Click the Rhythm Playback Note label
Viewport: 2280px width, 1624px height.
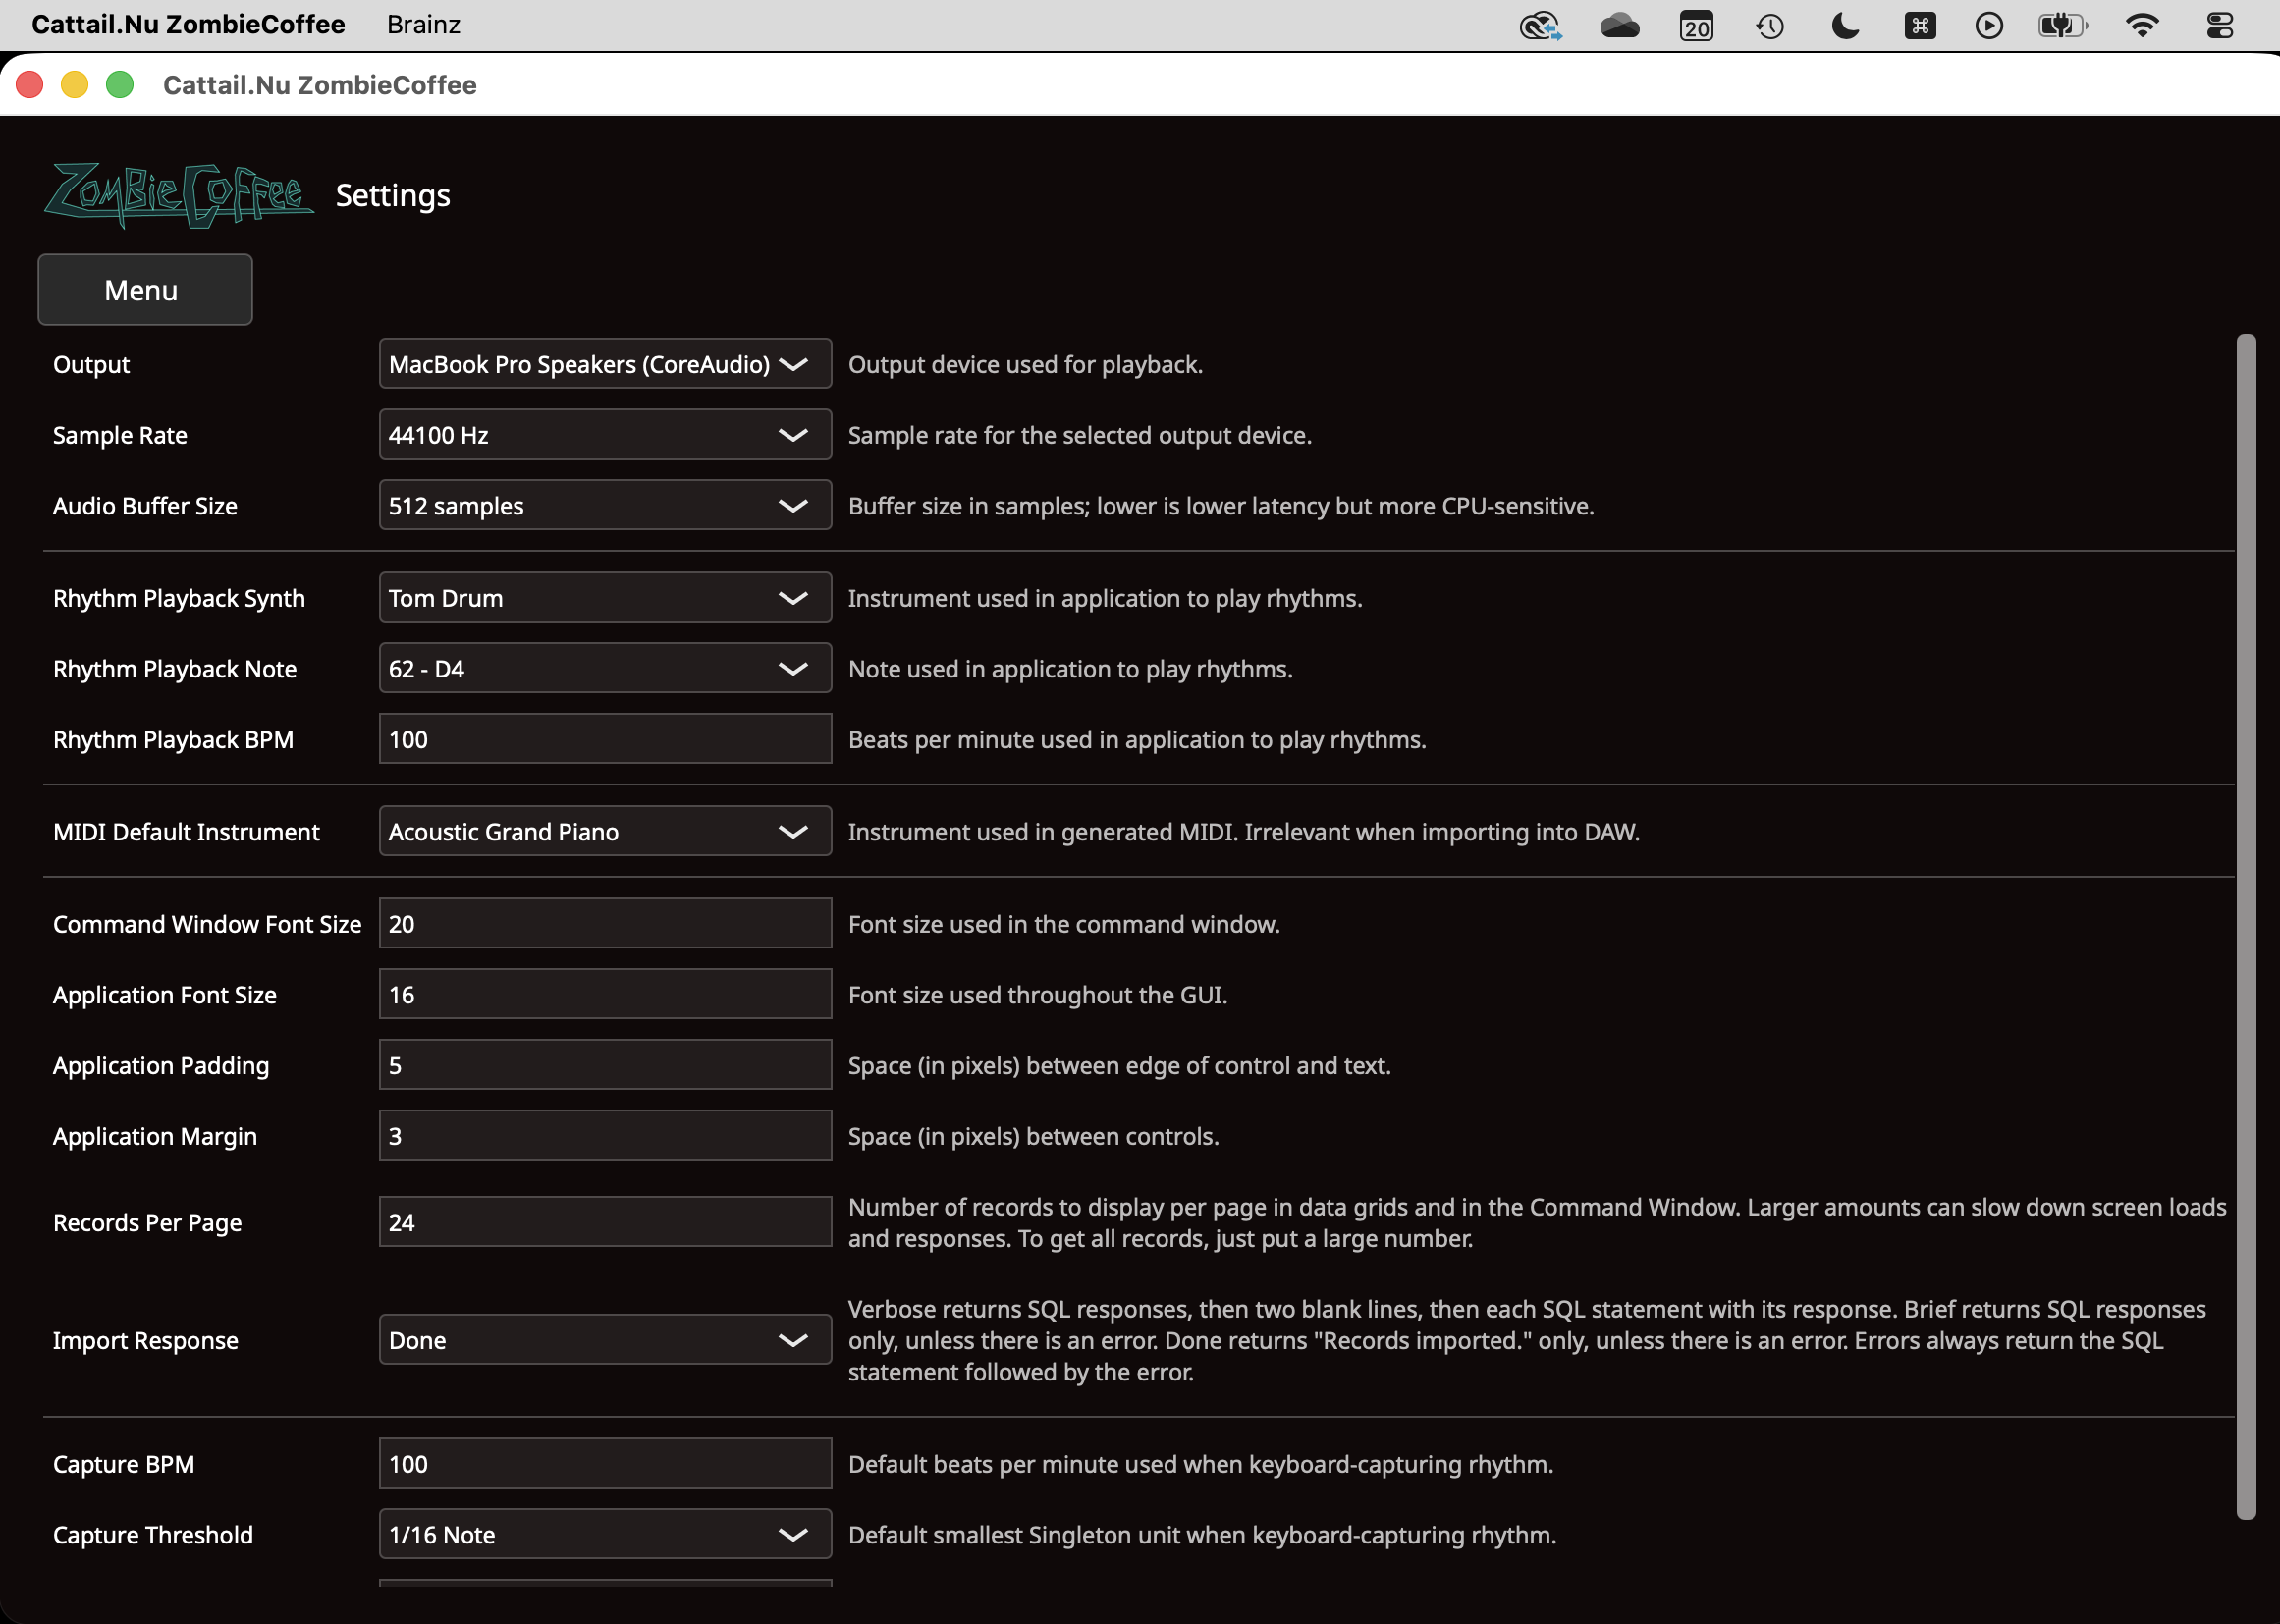coord(175,669)
